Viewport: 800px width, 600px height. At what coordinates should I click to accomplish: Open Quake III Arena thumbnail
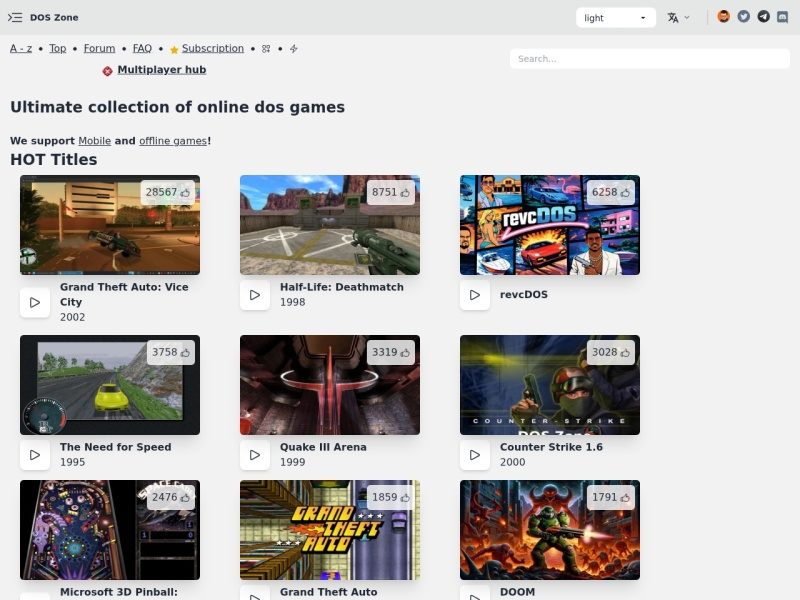point(330,385)
